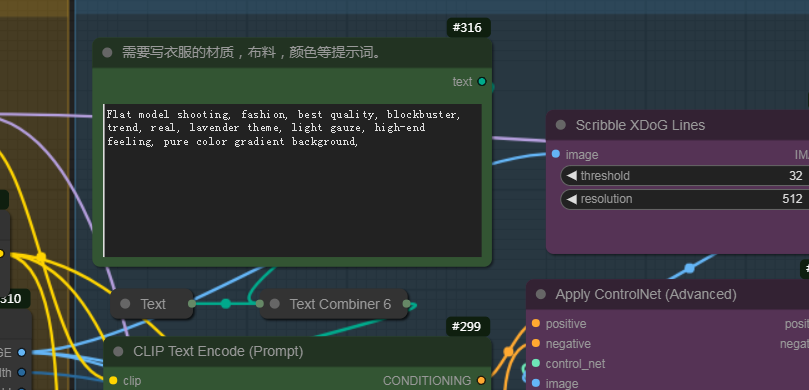Image resolution: width=809 pixels, height=390 pixels.
Task: Click the resolution value 512 field
Action: pyautogui.click(x=792, y=199)
